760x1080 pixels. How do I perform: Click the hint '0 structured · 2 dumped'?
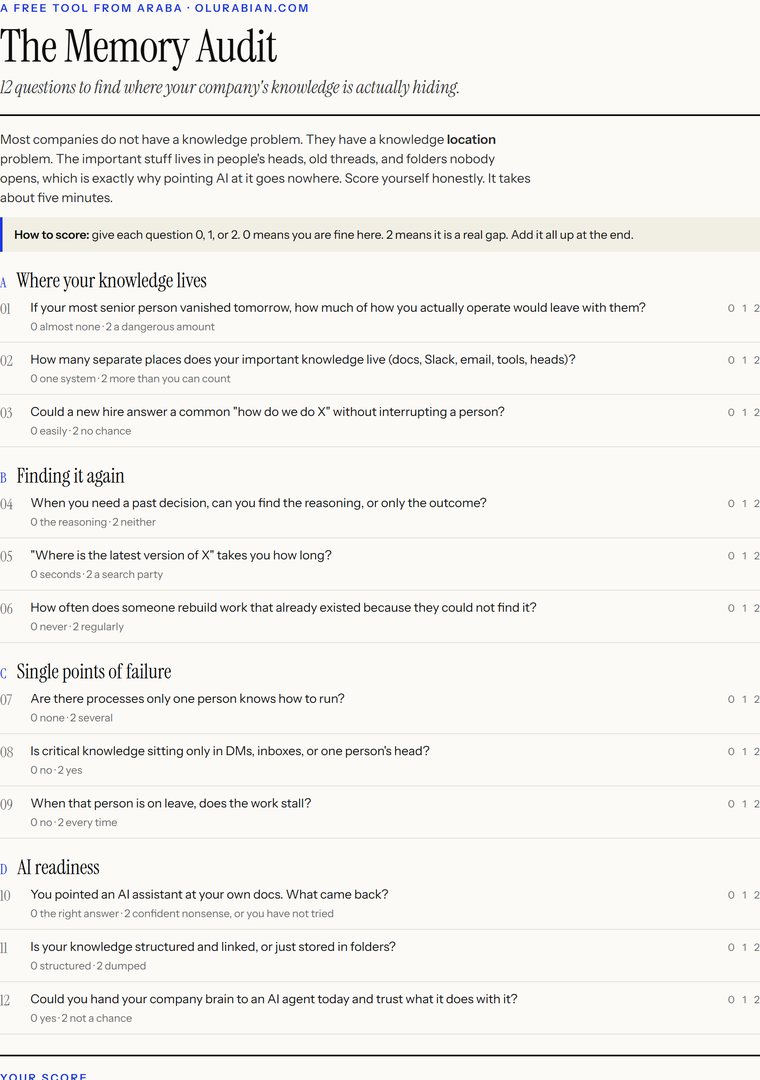(x=88, y=966)
